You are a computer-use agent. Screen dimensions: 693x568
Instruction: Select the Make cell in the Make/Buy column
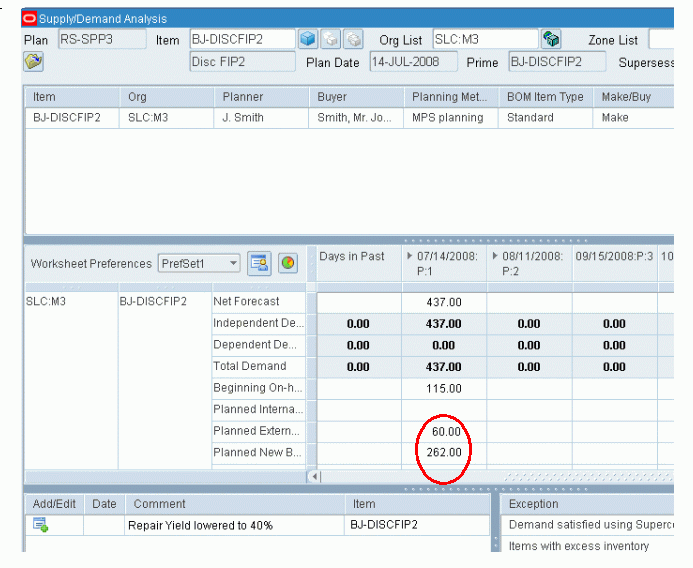pyautogui.click(x=634, y=118)
